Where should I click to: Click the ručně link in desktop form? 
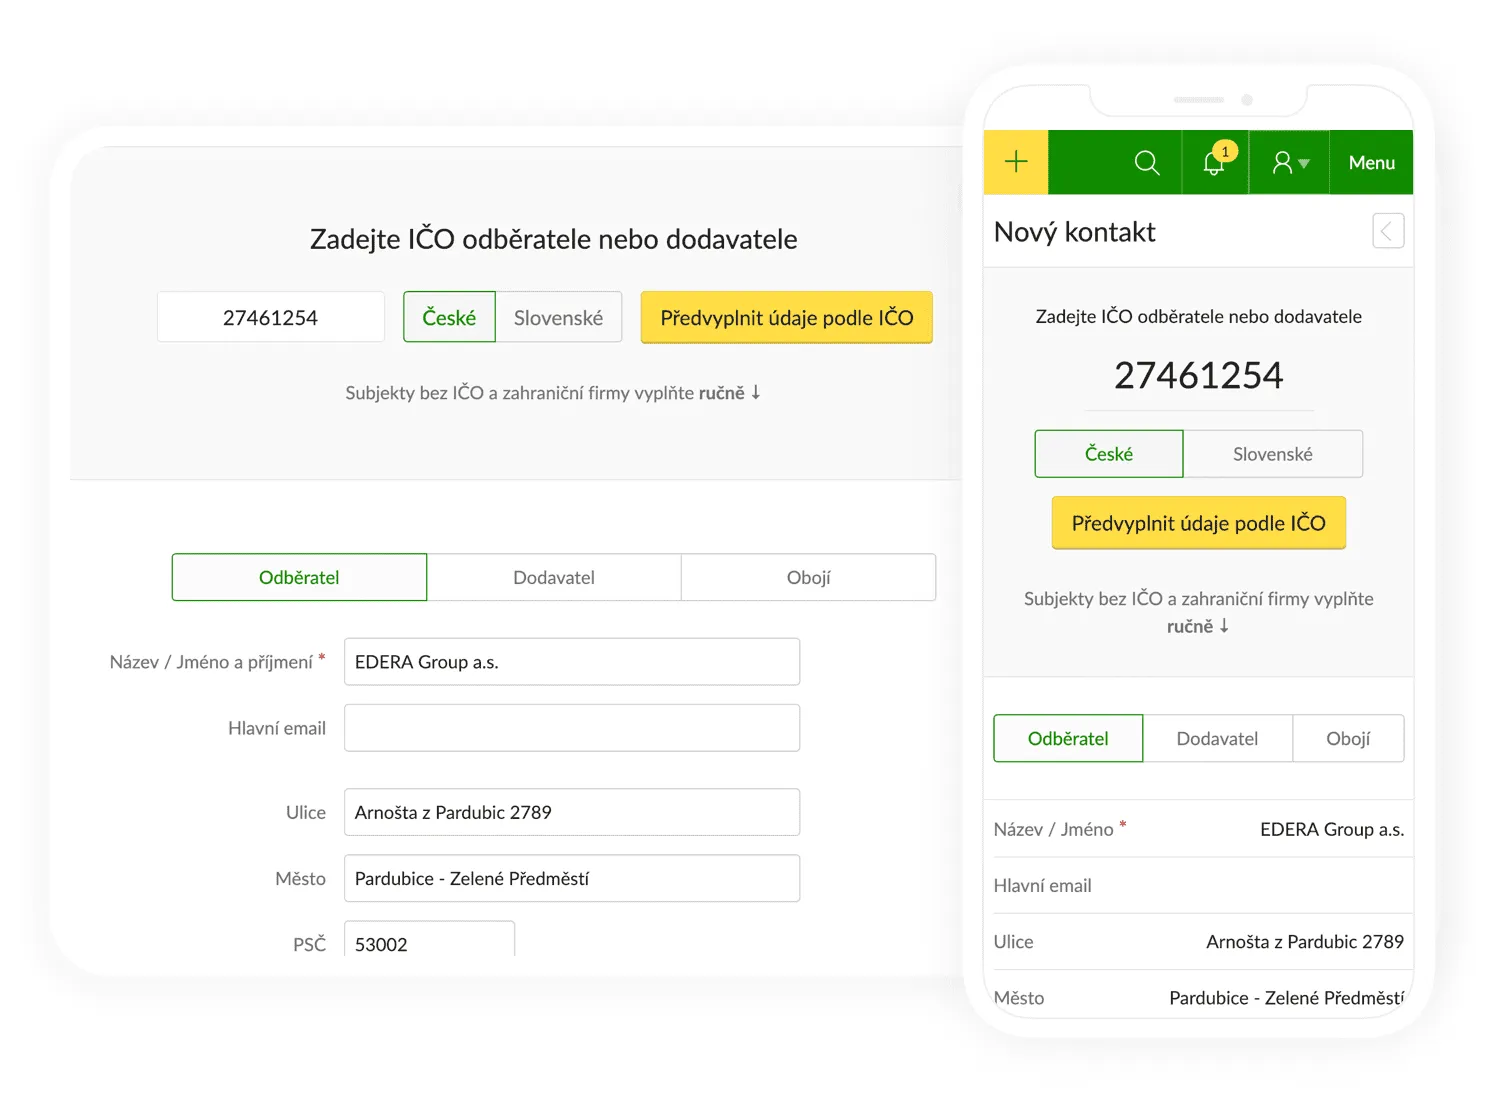[x=722, y=393]
